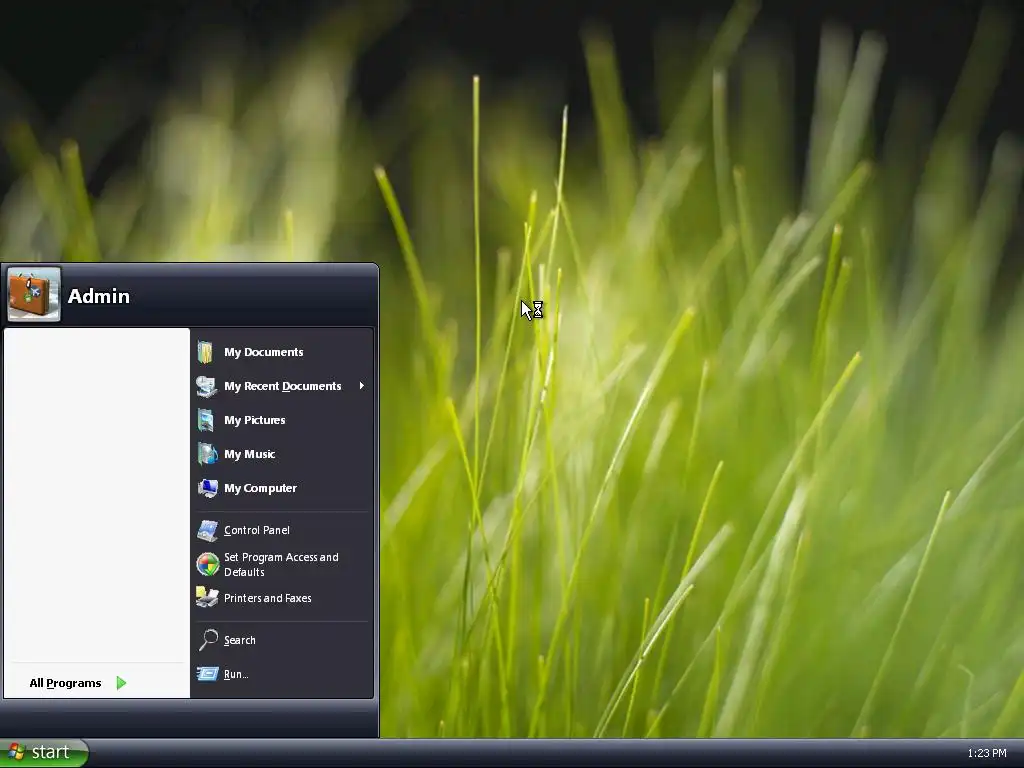Click the My Computer icon
This screenshot has height=768, width=1024.
pos(208,488)
